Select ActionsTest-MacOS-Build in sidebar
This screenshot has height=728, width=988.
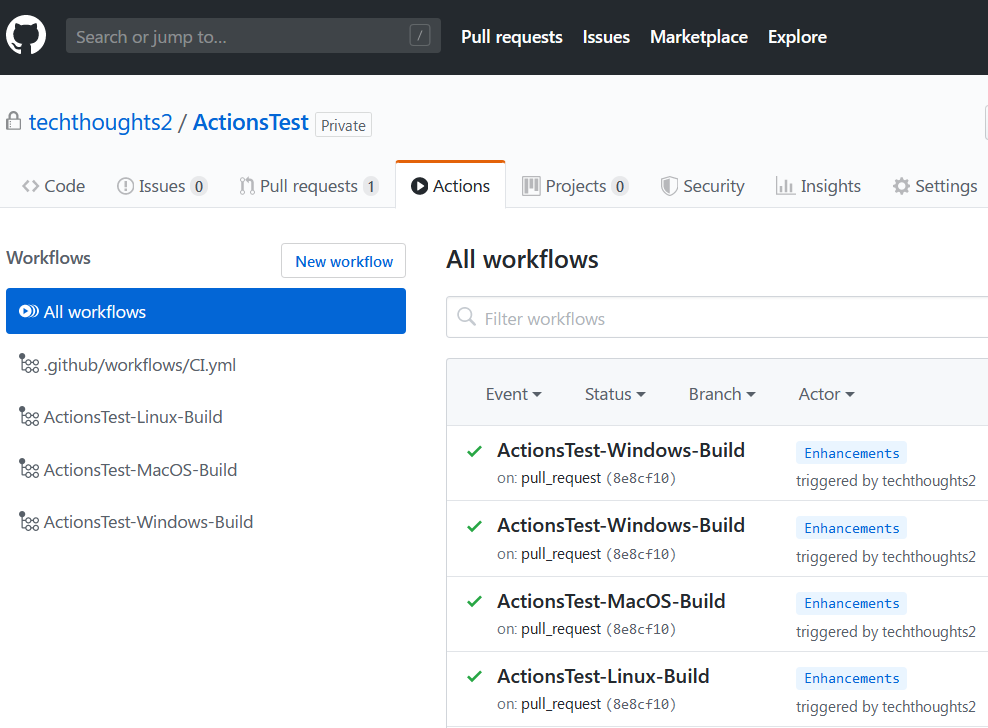(141, 470)
